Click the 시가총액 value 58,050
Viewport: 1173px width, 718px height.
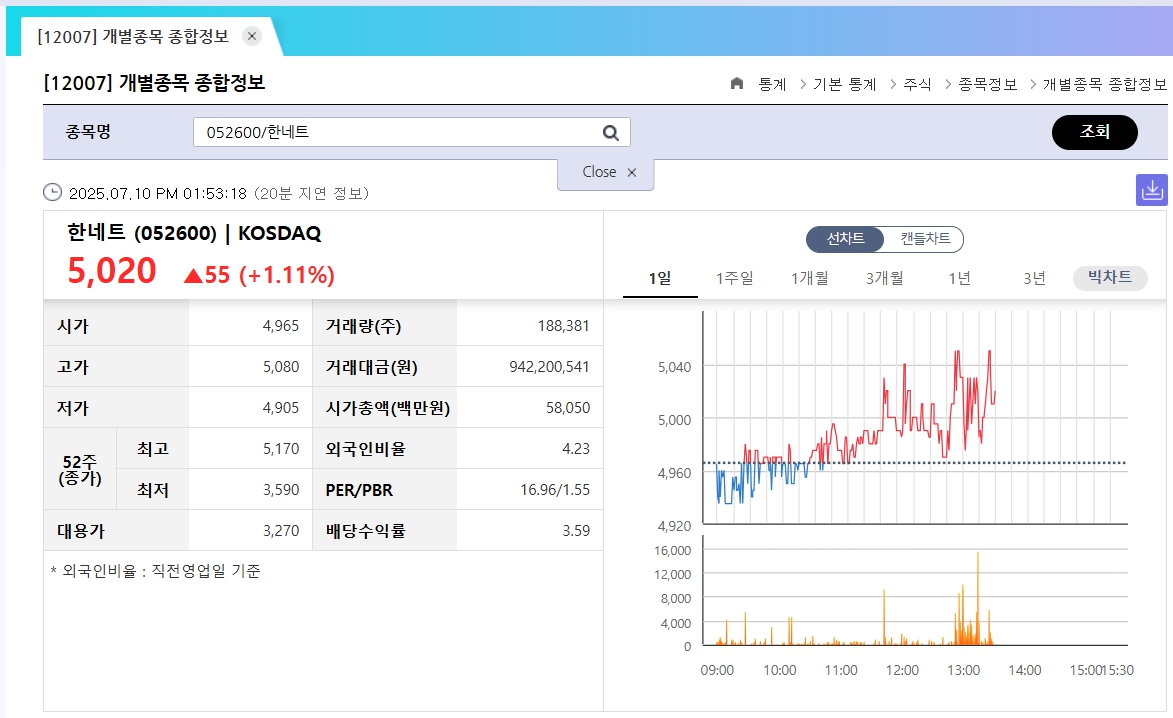(568, 408)
